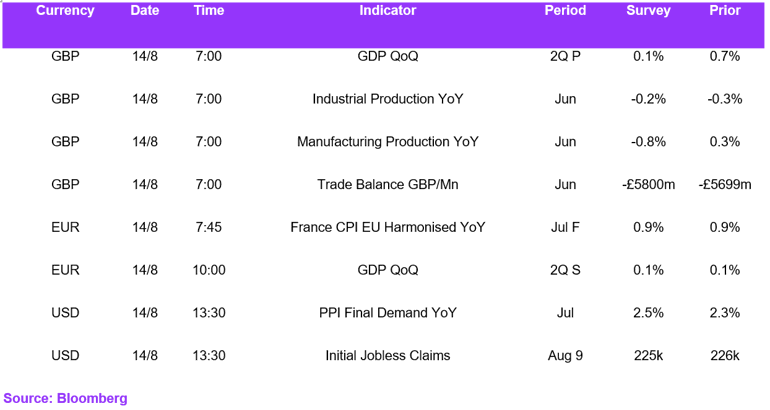Select the -£5800m survey value
Image resolution: width=770 pixels, height=410 pixels.
pos(648,184)
